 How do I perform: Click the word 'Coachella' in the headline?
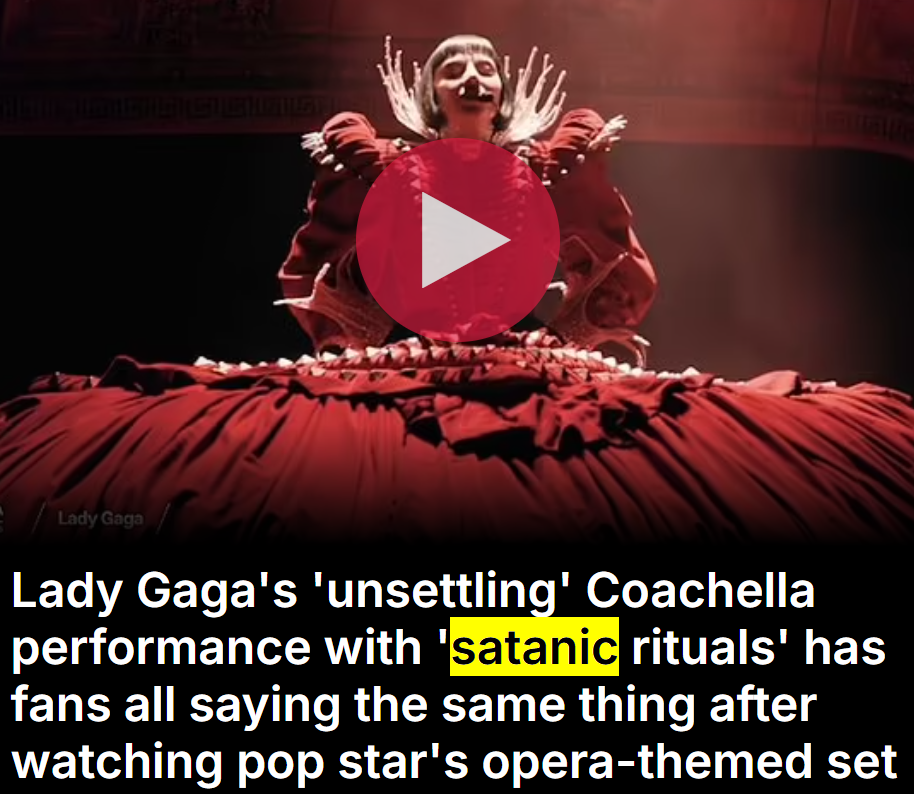(700, 591)
